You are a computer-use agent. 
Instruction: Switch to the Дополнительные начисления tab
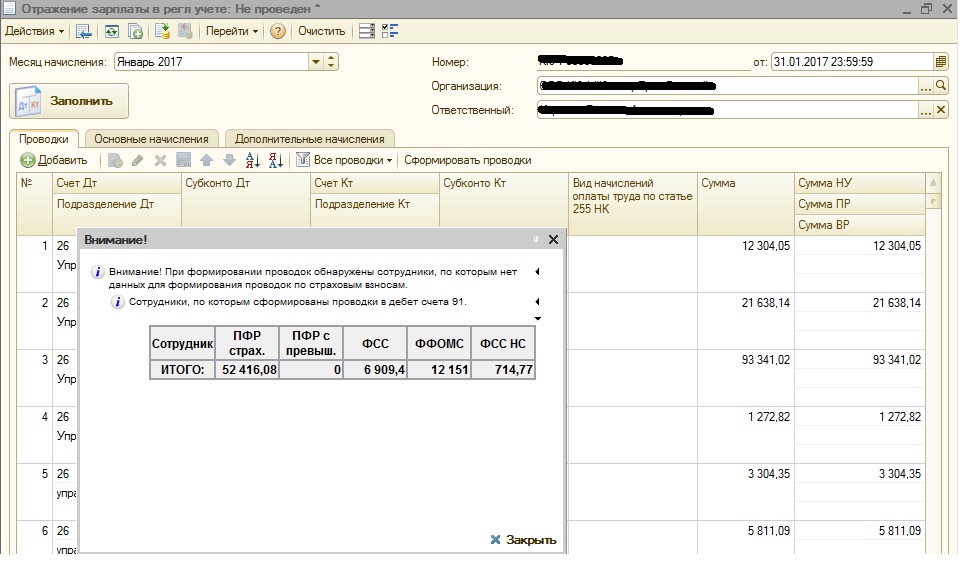click(x=309, y=139)
